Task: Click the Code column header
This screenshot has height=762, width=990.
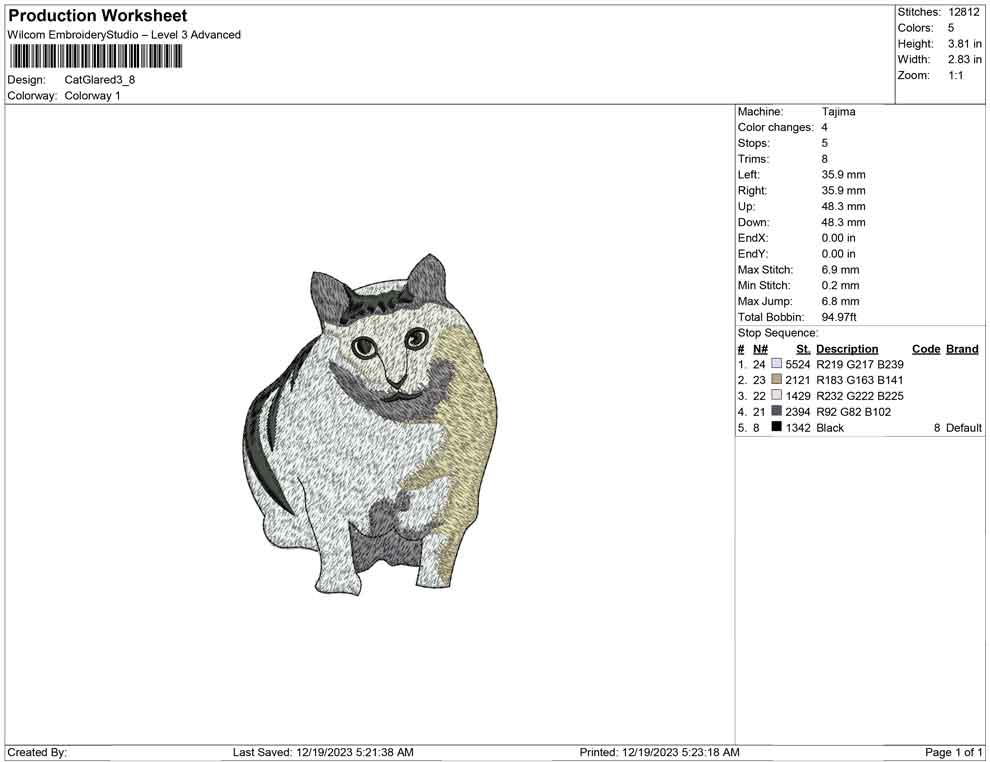Action: pyautogui.click(x=926, y=348)
